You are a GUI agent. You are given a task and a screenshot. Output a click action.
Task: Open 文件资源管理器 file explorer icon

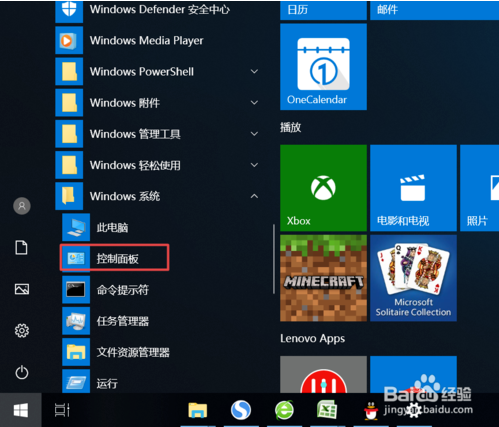pos(76,352)
